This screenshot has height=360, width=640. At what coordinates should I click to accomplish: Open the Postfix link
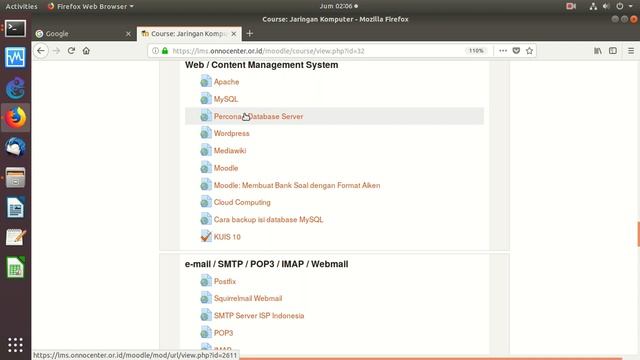tap(225, 281)
